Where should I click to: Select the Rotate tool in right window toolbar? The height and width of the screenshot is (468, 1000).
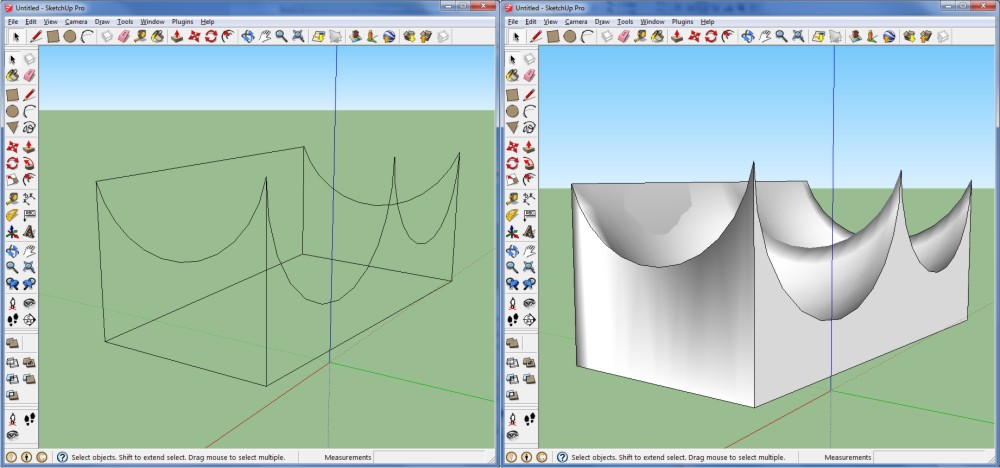click(x=711, y=36)
